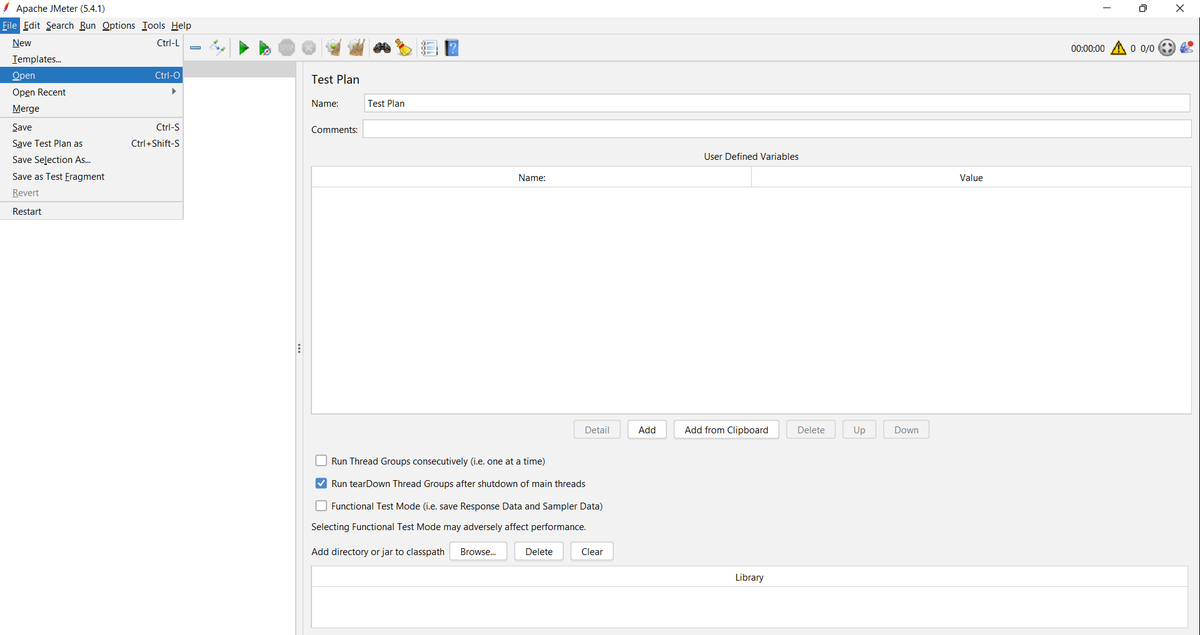Click the classpath Delete button beside Browse
The height and width of the screenshot is (635, 1200).
pos(539,551)
